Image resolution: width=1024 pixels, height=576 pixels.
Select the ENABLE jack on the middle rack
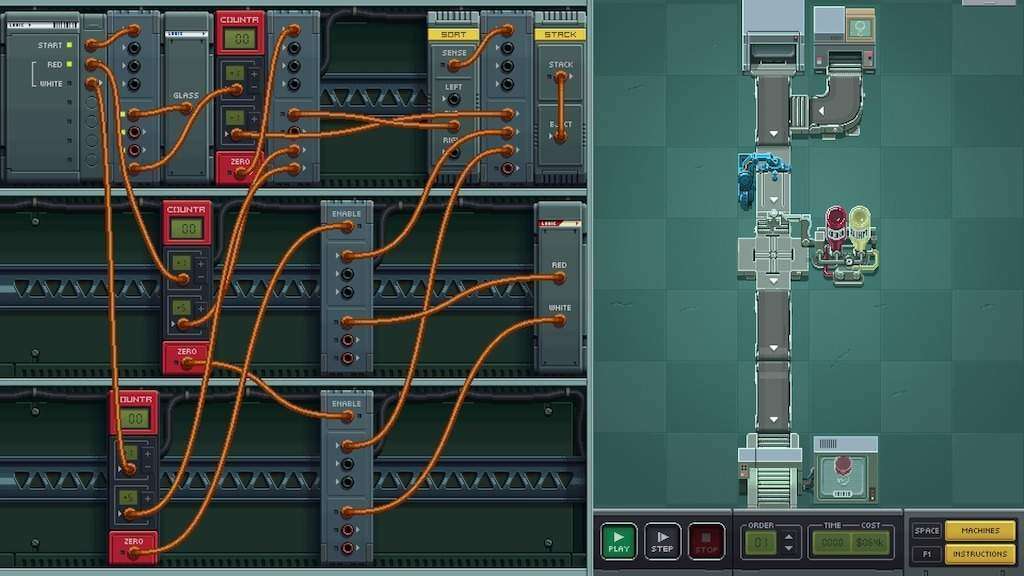(347, 227)
